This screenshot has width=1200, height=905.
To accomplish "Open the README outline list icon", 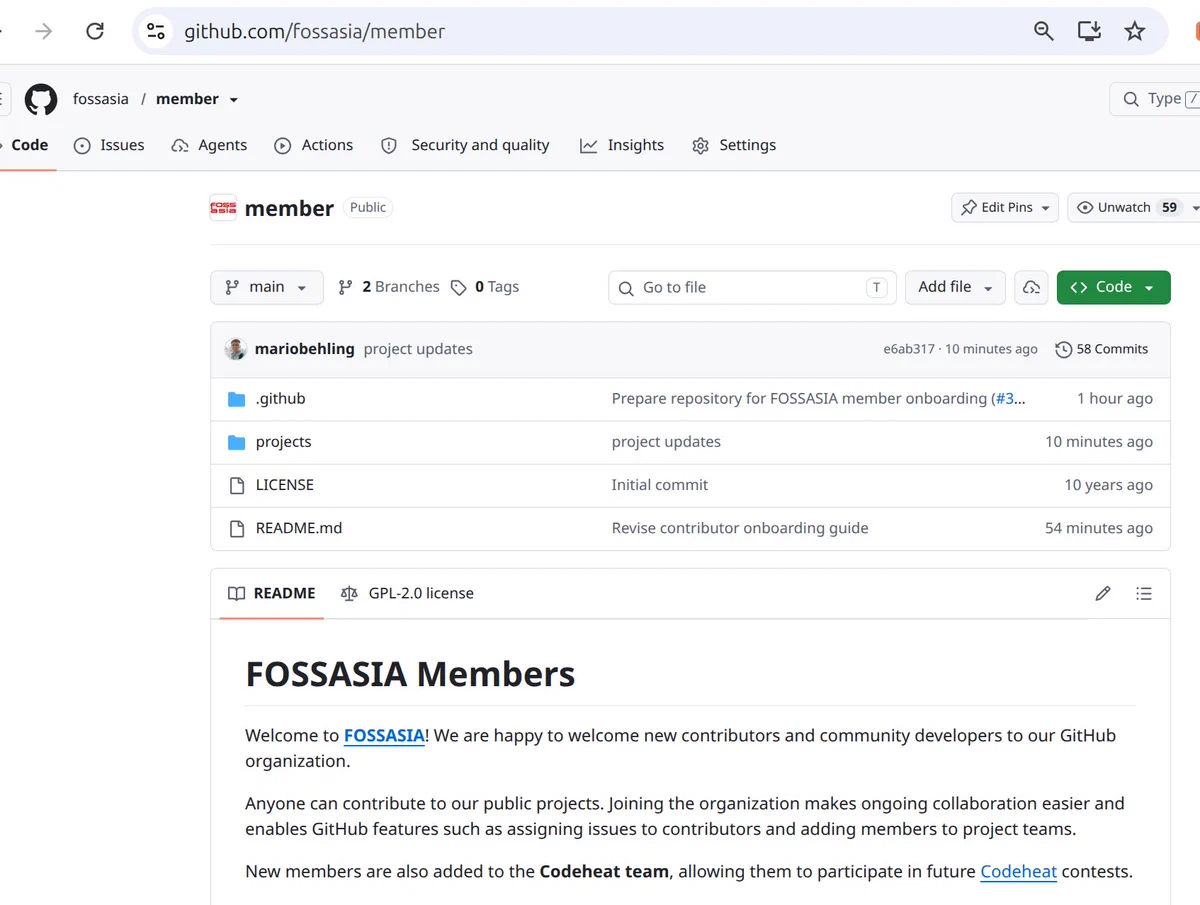I will tap(1144, 594).
